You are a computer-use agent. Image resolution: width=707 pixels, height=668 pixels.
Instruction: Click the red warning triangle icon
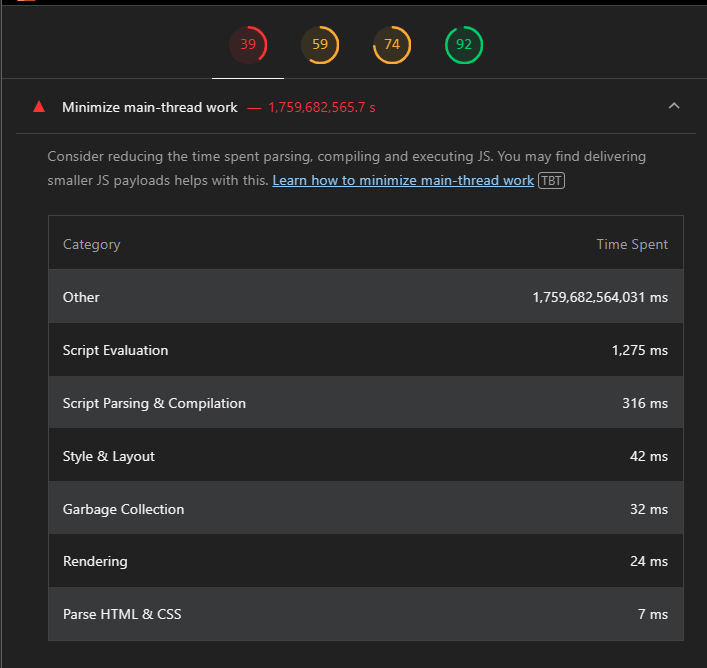click(39, 107)
